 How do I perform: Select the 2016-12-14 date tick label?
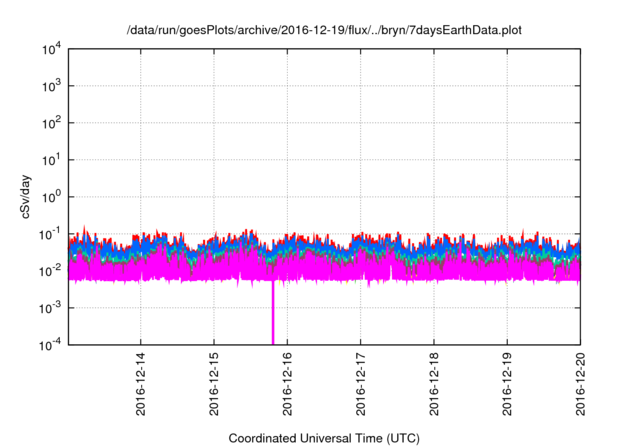141,384
